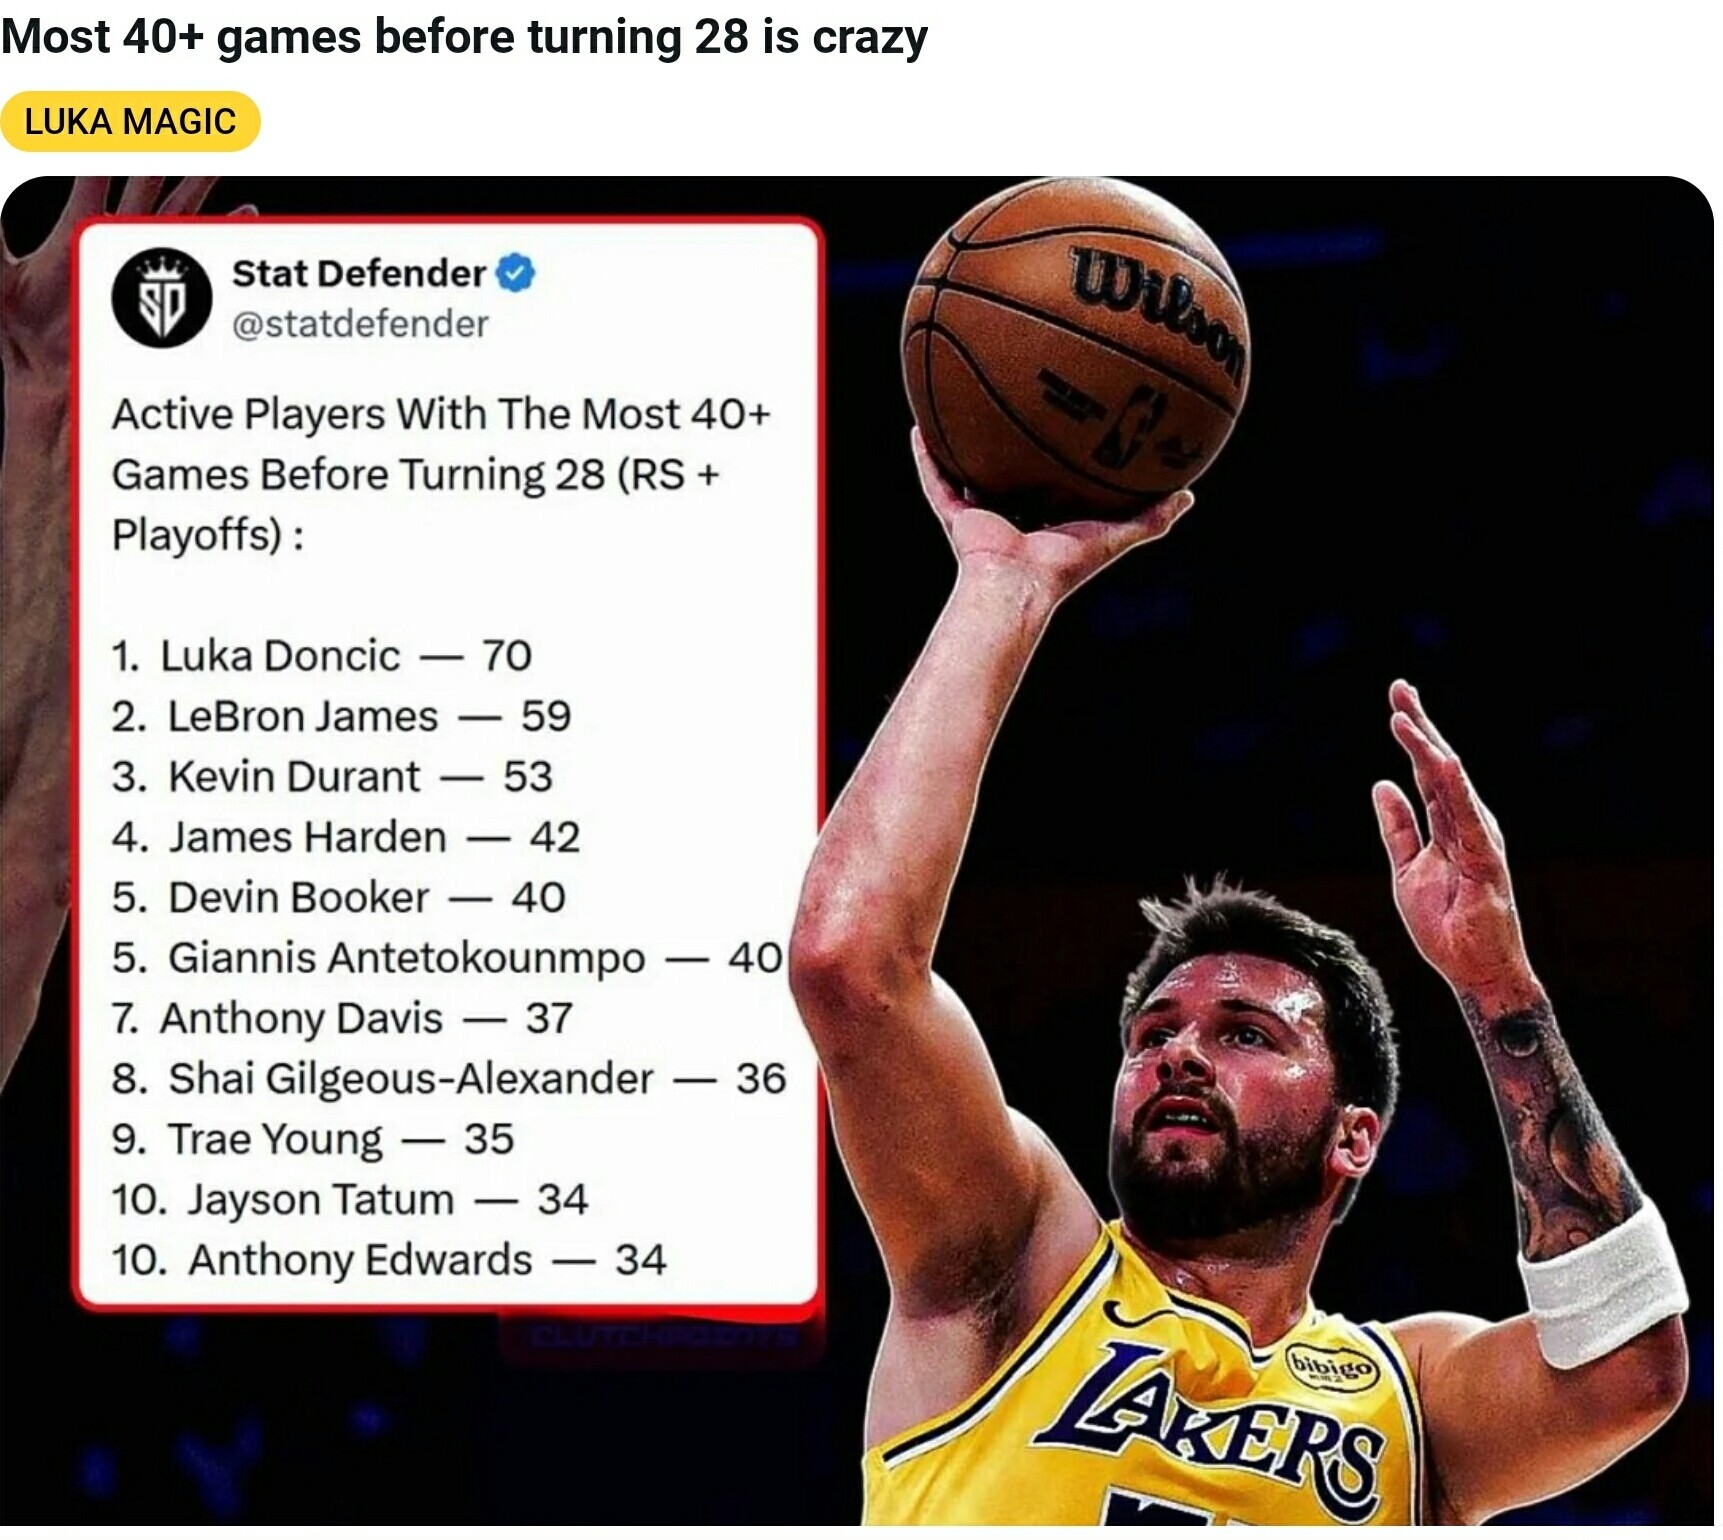Image resolution: width=1723 pixels, height=1540 pixels.
Task: Click the tweet heading text about active players
Action: [x=441, y=474]
